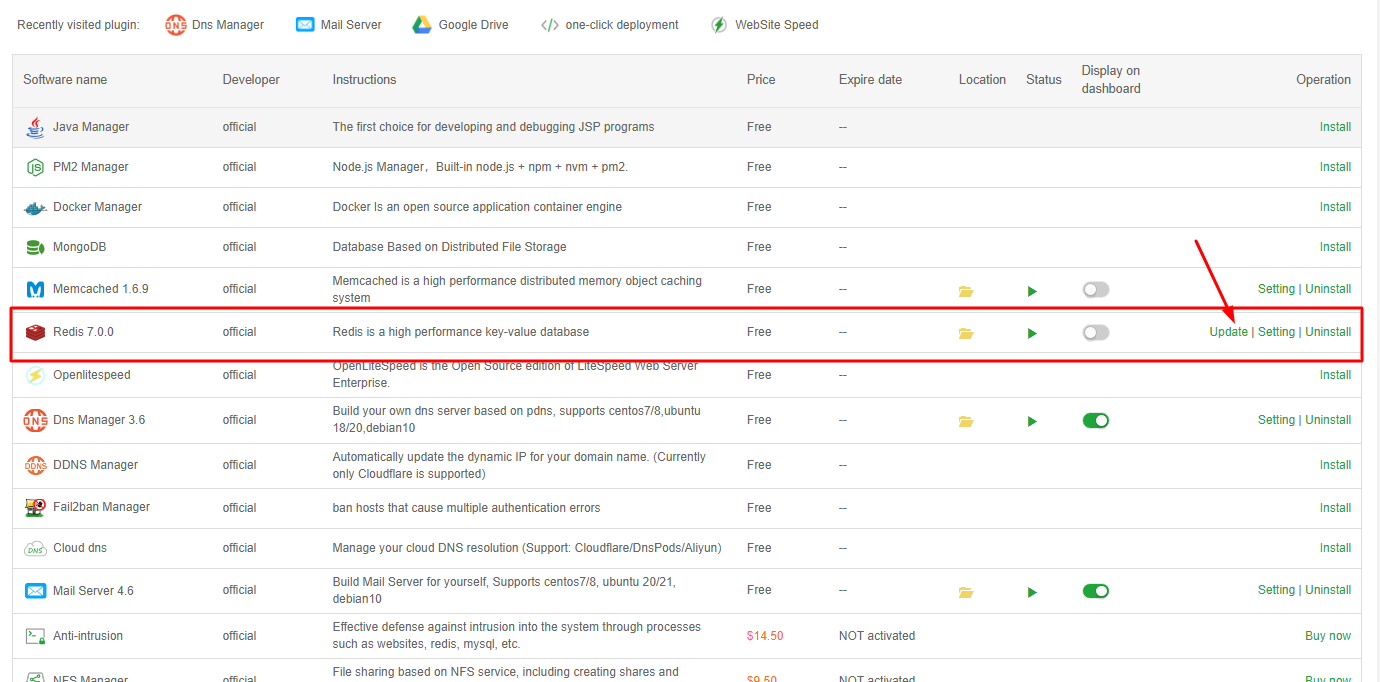Click Memcached folder location icon

[x=965, y=291]
